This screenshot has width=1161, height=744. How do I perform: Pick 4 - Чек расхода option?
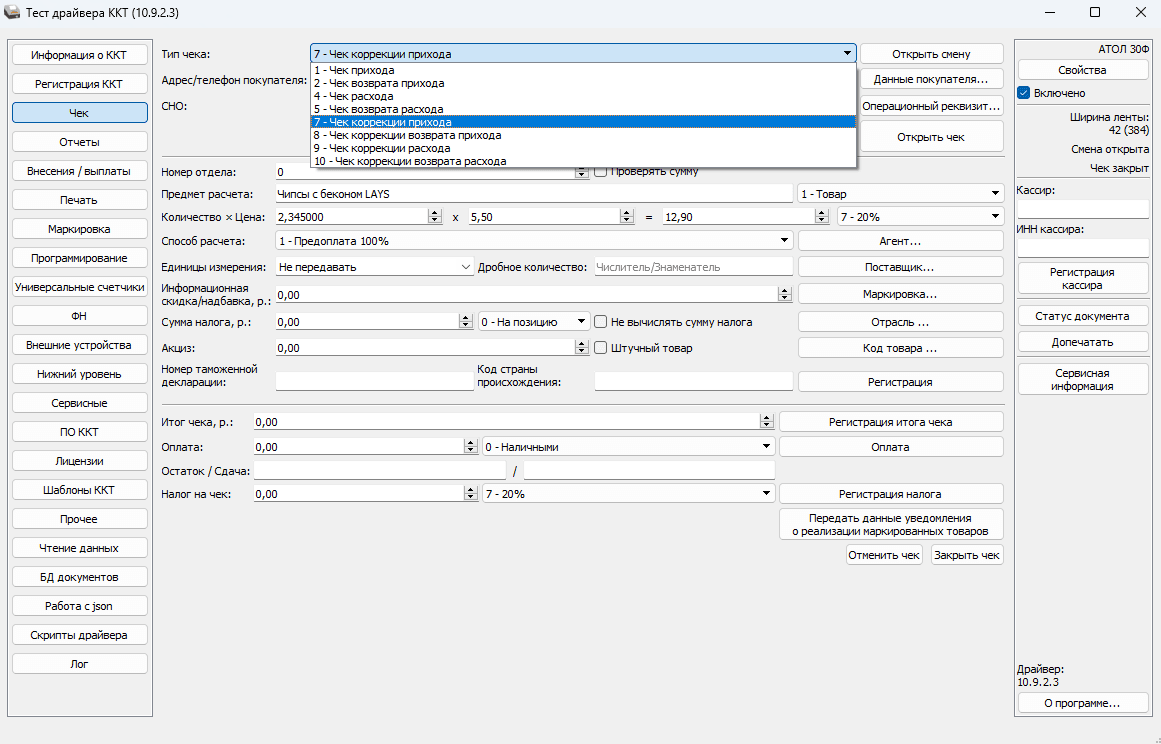point(353,96)
